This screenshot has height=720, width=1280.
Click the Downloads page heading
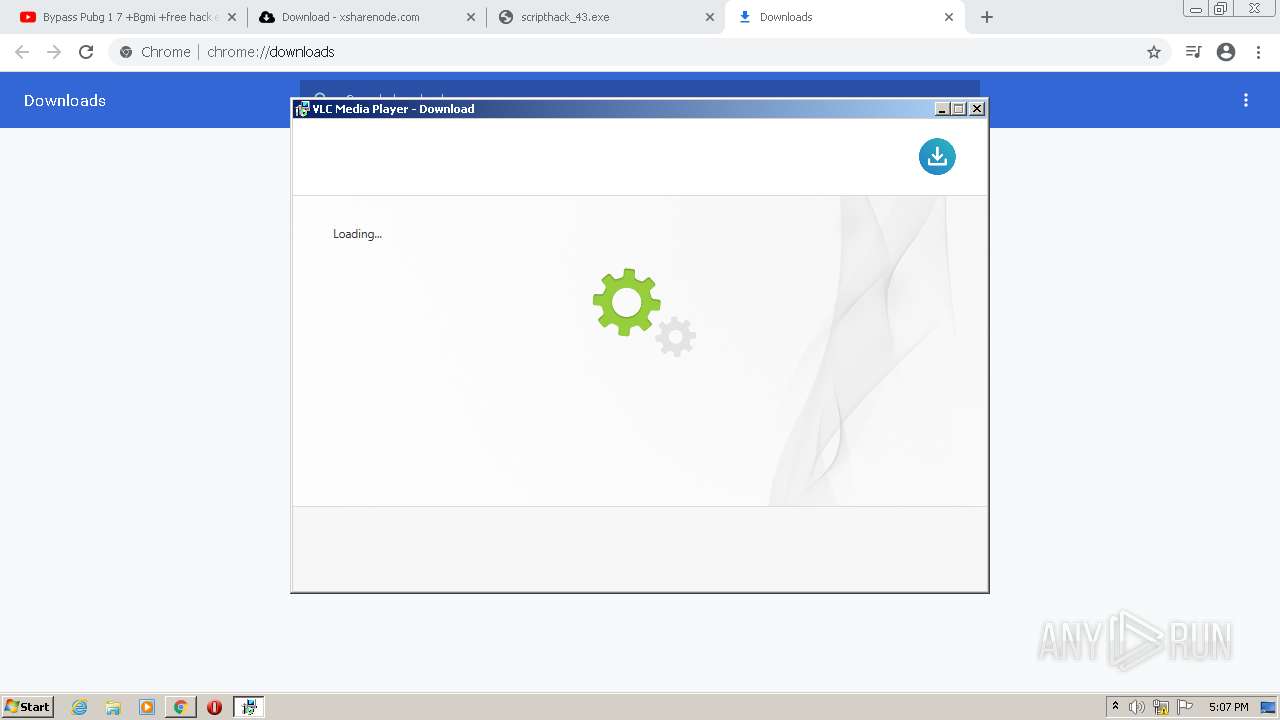[65, 100]
